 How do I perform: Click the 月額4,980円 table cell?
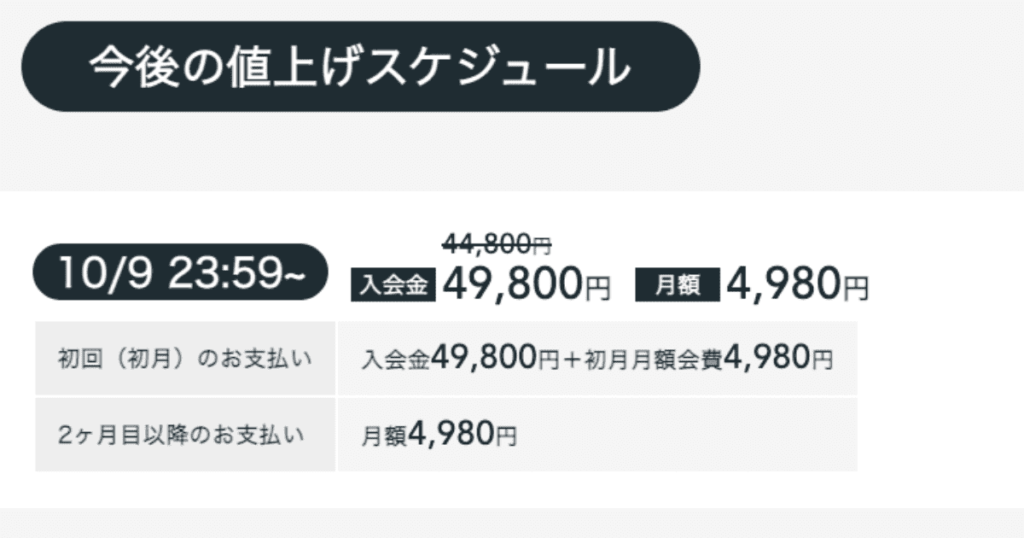point(598,435)
